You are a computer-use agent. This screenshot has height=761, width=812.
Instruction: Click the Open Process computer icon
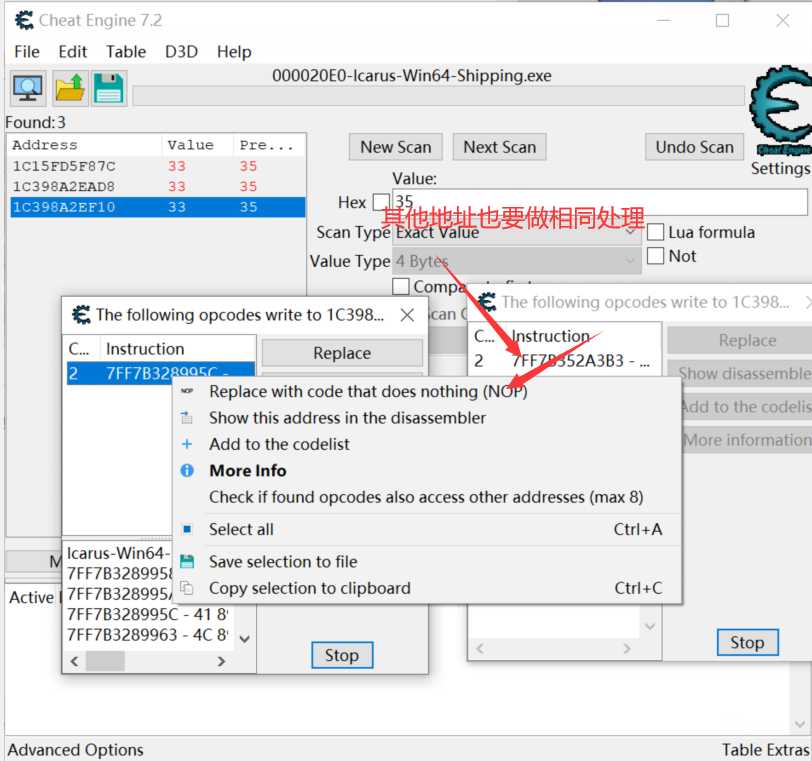[x=27, y=88]
